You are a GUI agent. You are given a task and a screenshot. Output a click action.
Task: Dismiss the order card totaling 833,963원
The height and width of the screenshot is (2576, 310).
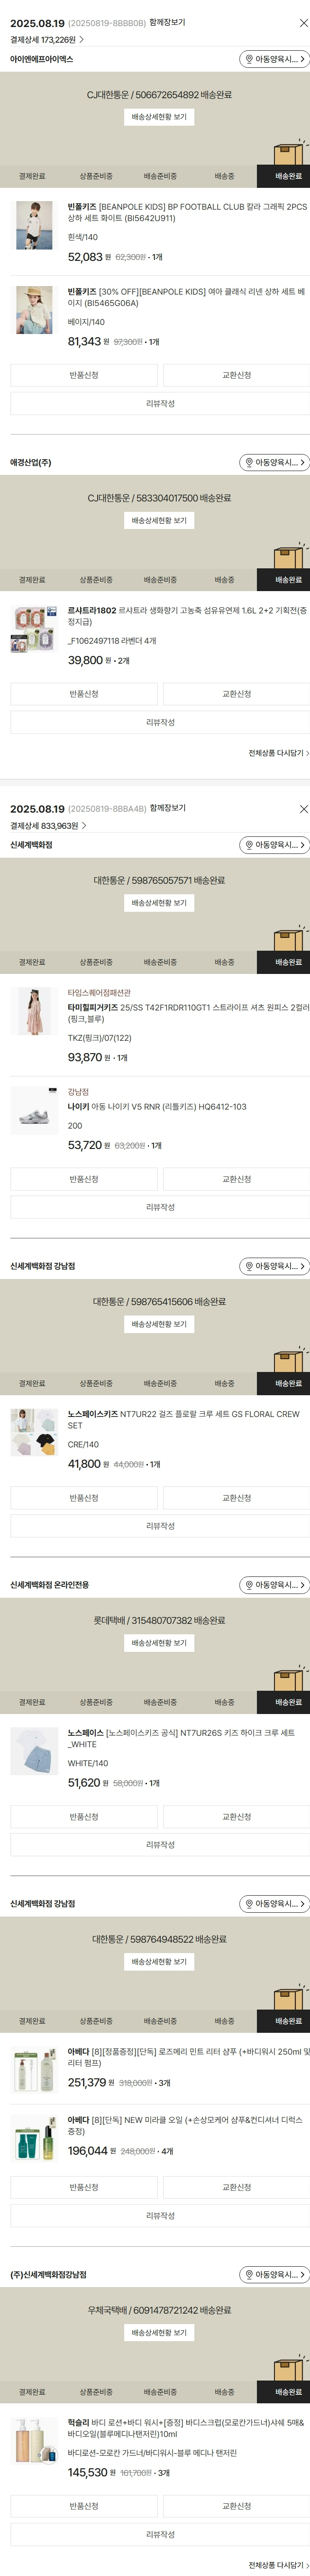click(x=304, y=809)
